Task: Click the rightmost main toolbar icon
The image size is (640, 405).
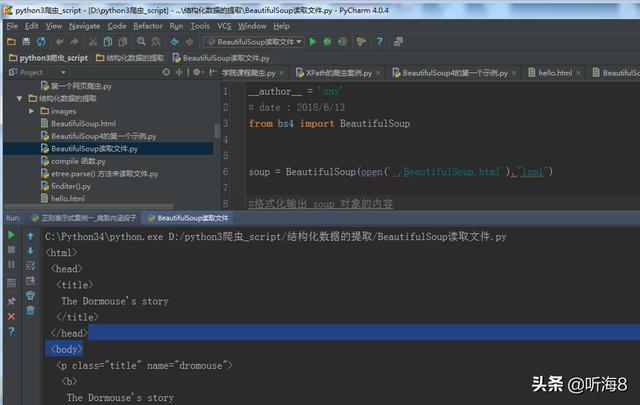Action: (398, 42)
